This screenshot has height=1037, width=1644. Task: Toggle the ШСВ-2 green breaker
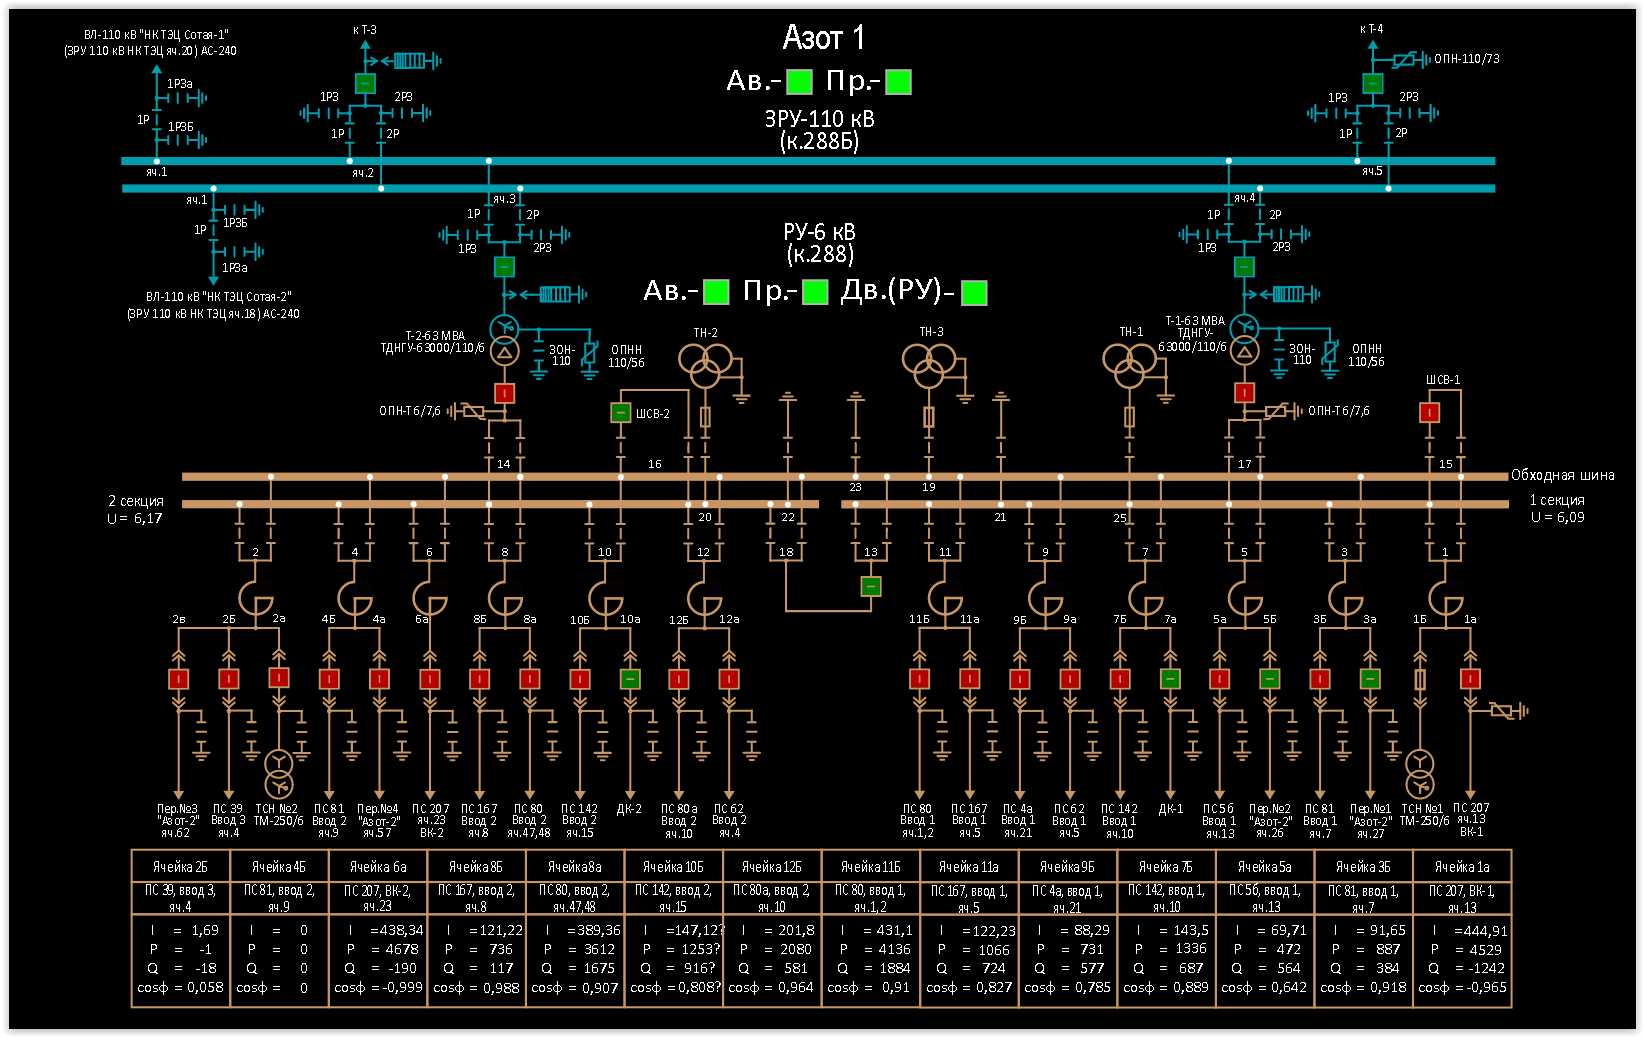click(x=621, y=412)
